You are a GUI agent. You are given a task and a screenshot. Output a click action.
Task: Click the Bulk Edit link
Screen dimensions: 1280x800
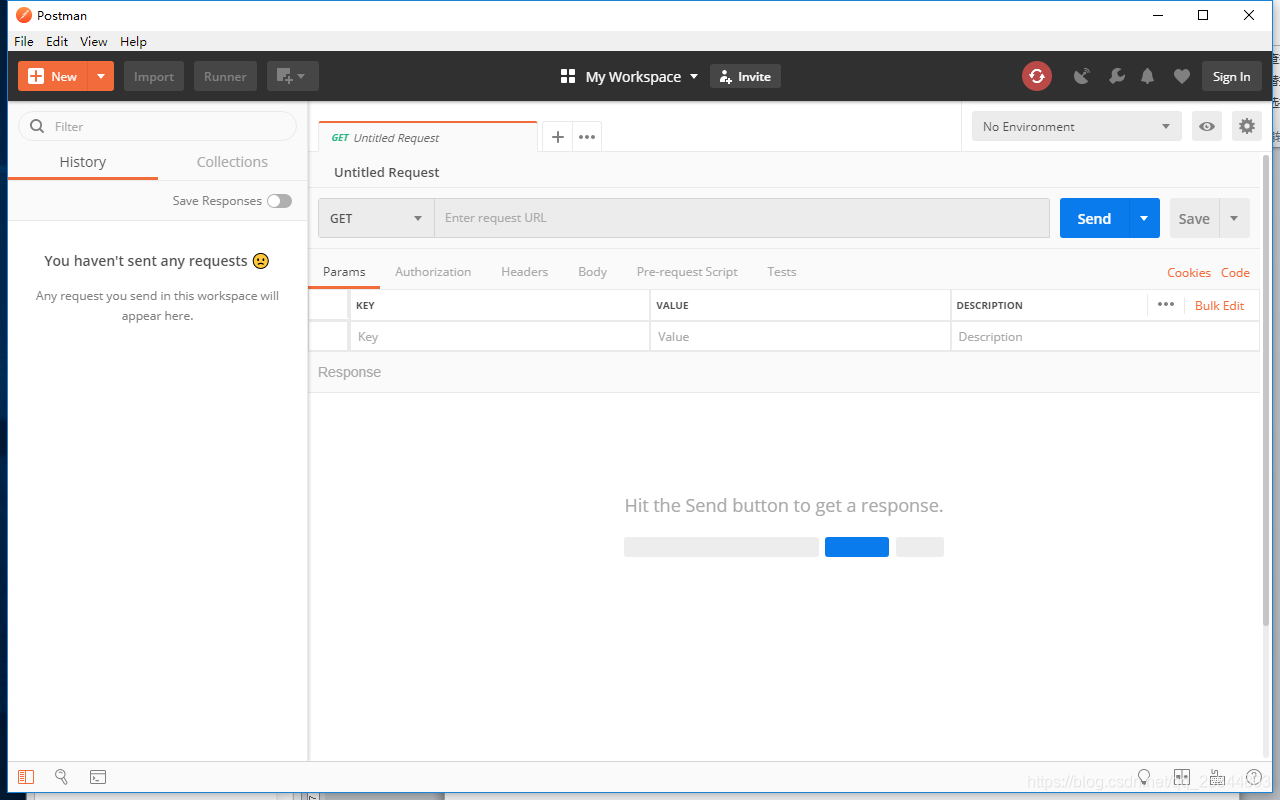coord(1220,305)
